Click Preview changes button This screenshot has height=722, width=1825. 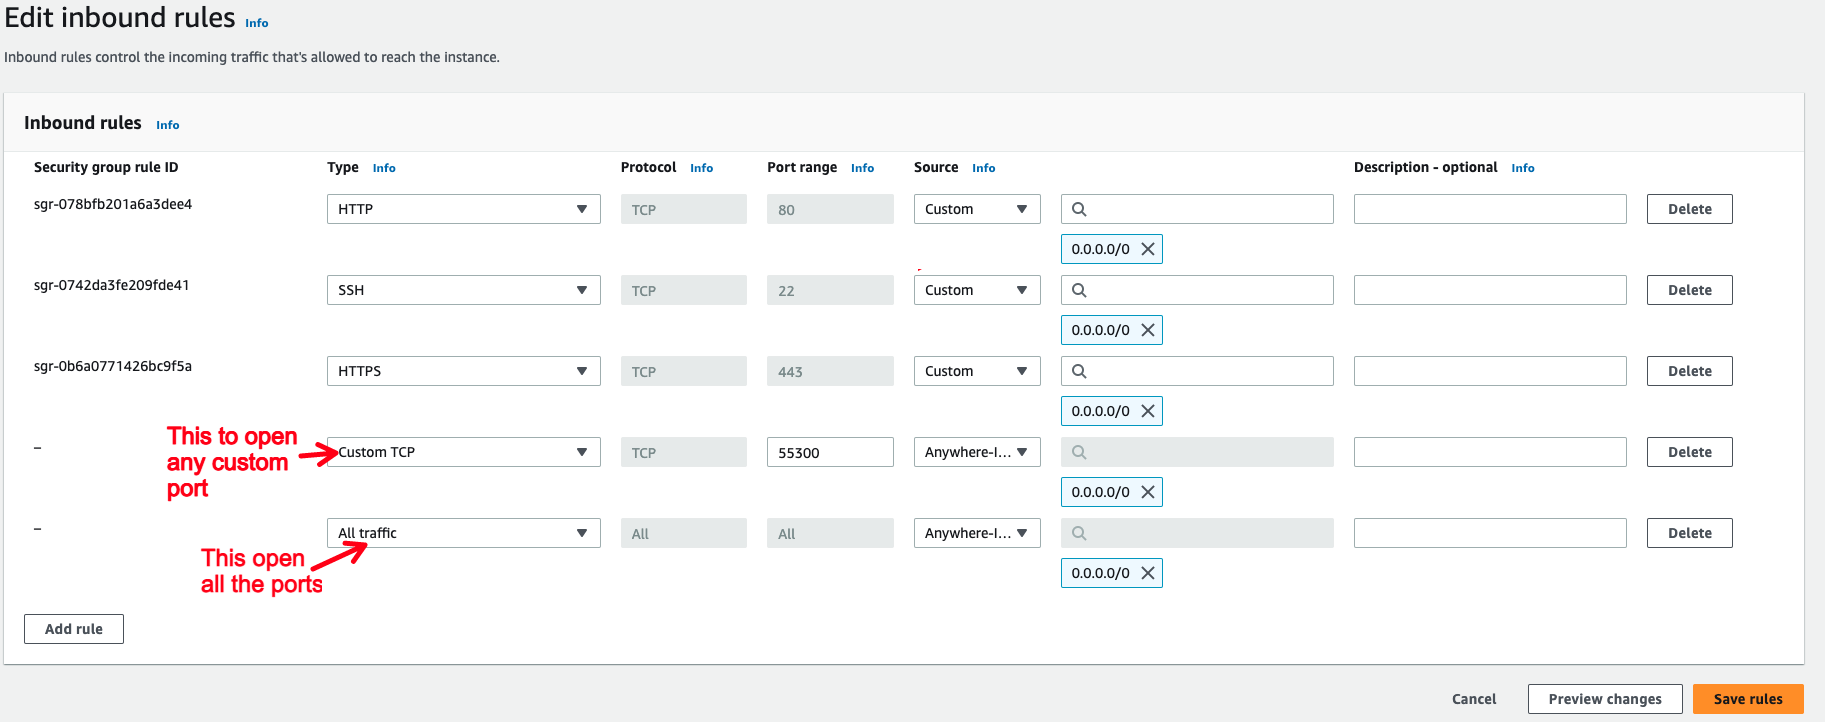1604,699
